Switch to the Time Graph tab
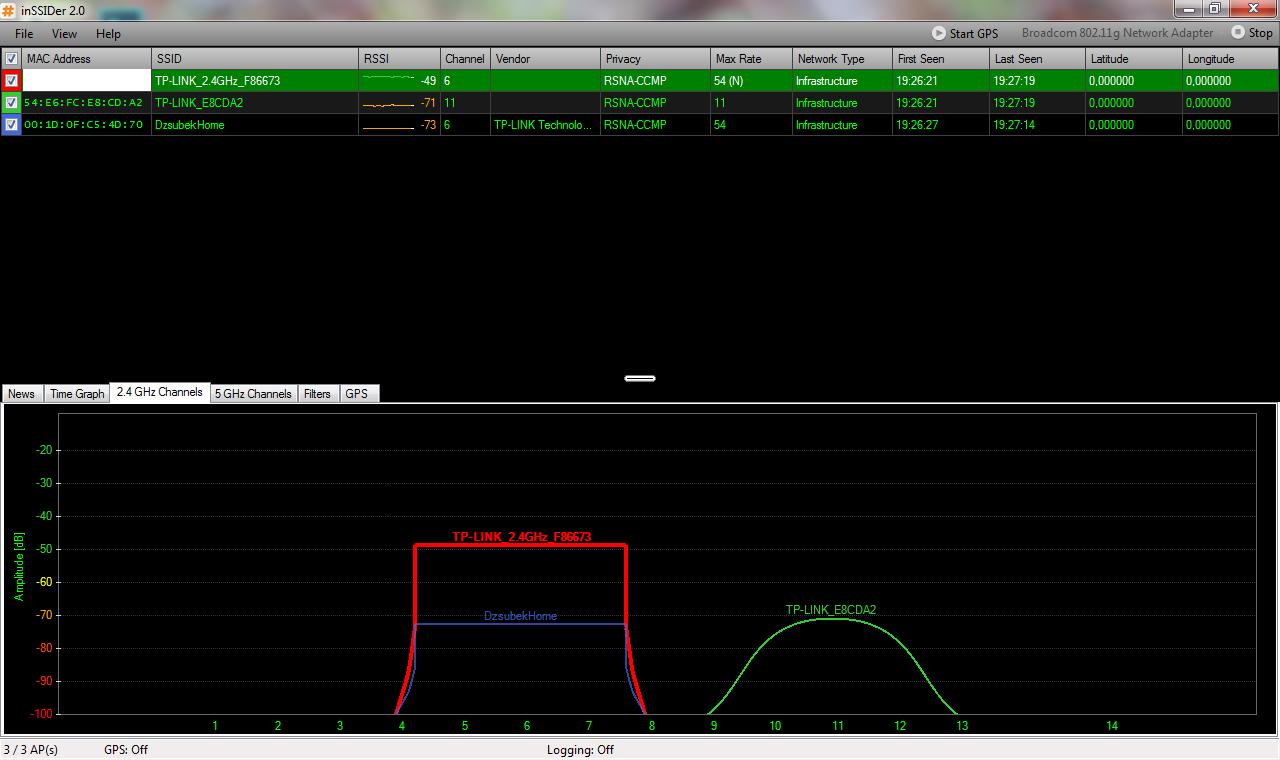Image resolution: width=1280 pixels, height=760 pixels. click(x=77, y=394)
